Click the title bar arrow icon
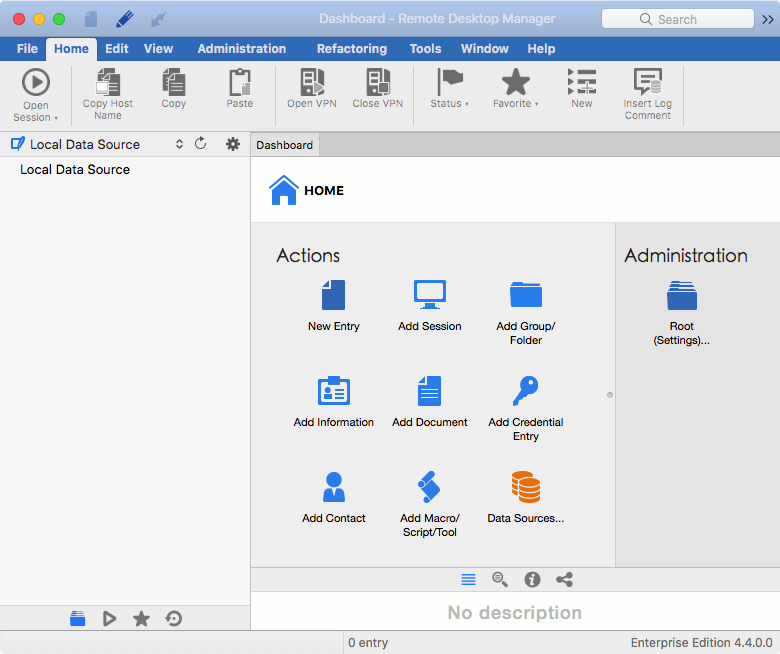 (158, 19)
